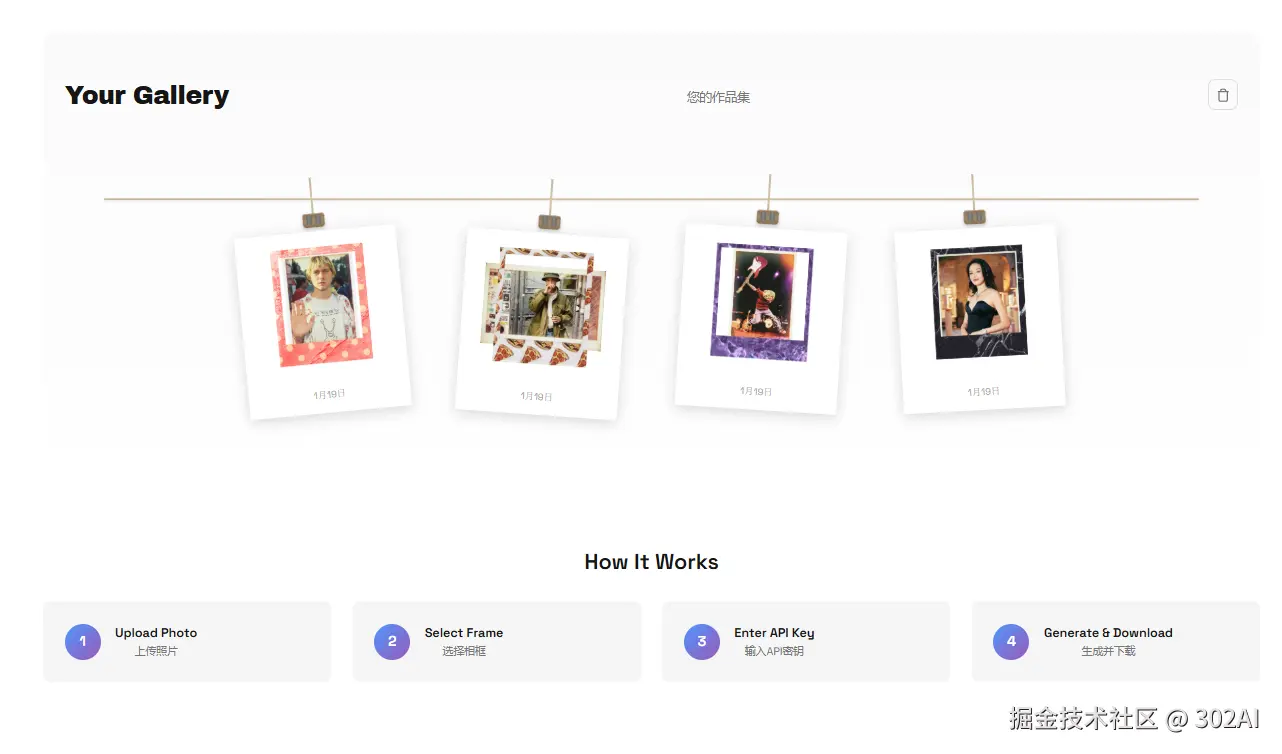This screenshot has height=754, width=1282.
Task: Click the number 4 step circle
Action: pyautogui.click(x=1011, y=642)
